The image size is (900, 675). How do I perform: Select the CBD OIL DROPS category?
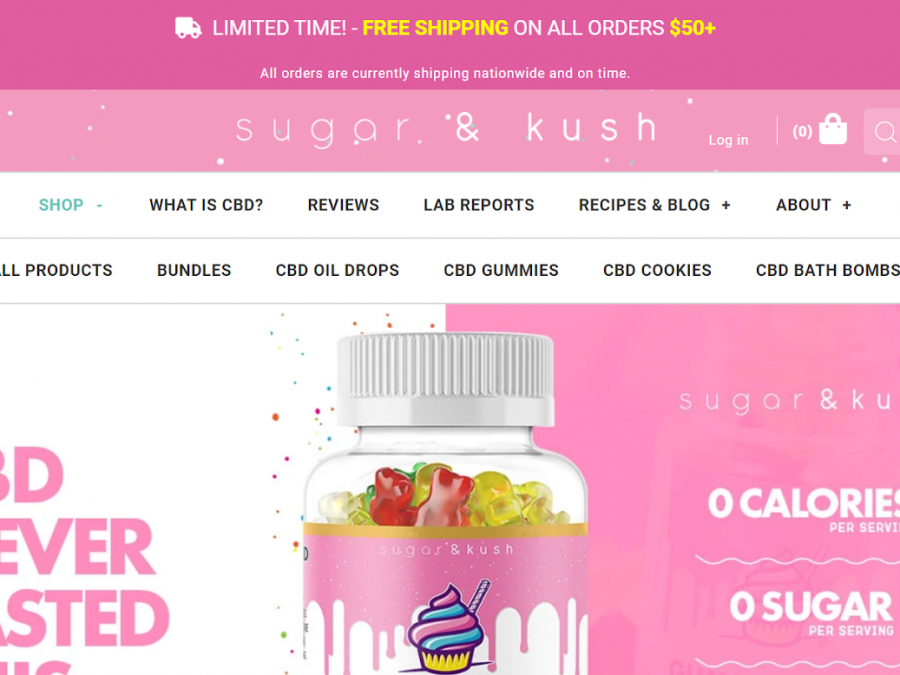pos(338,270)
